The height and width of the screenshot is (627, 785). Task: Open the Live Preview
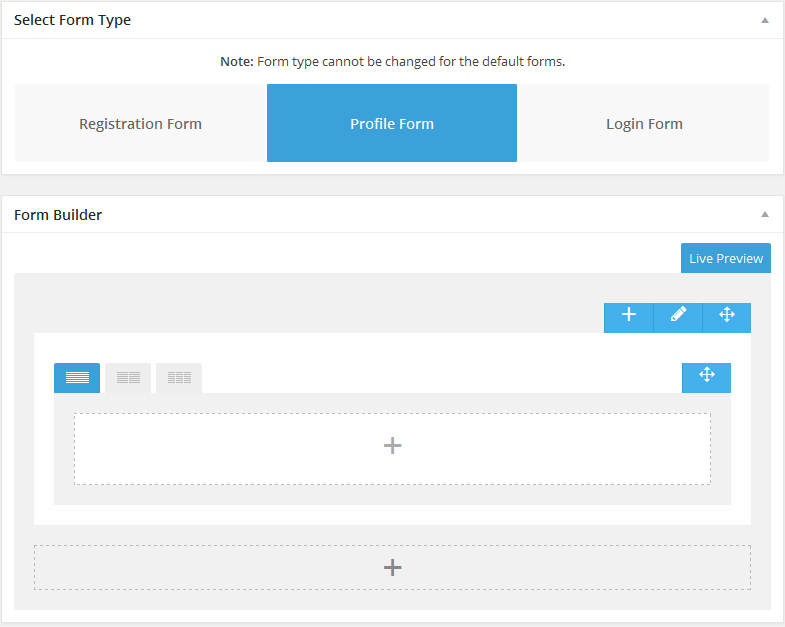click(x=726, y=258)
